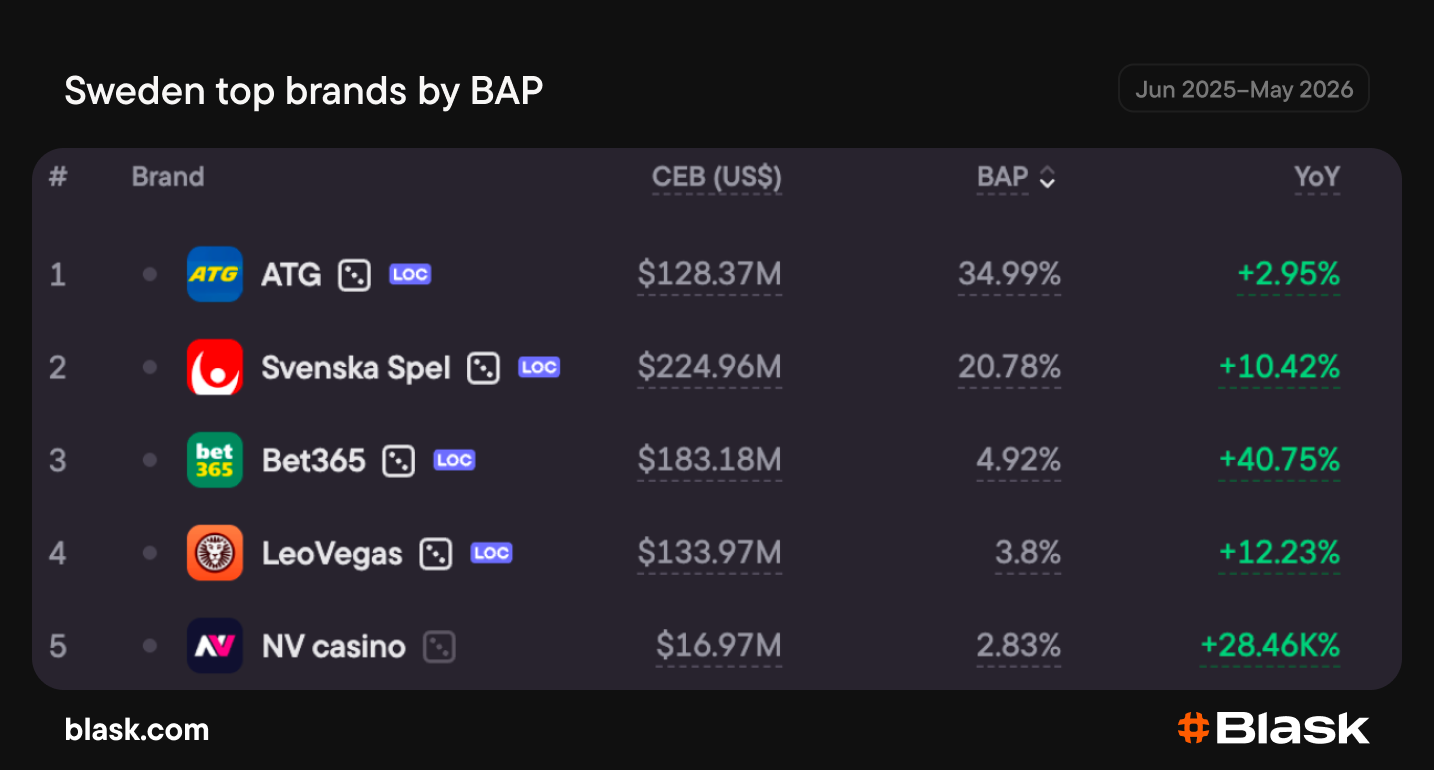This screenshot has height=770, width=1434.
Task: Click the CEB (US$) column header
Action: coord(717,177)
